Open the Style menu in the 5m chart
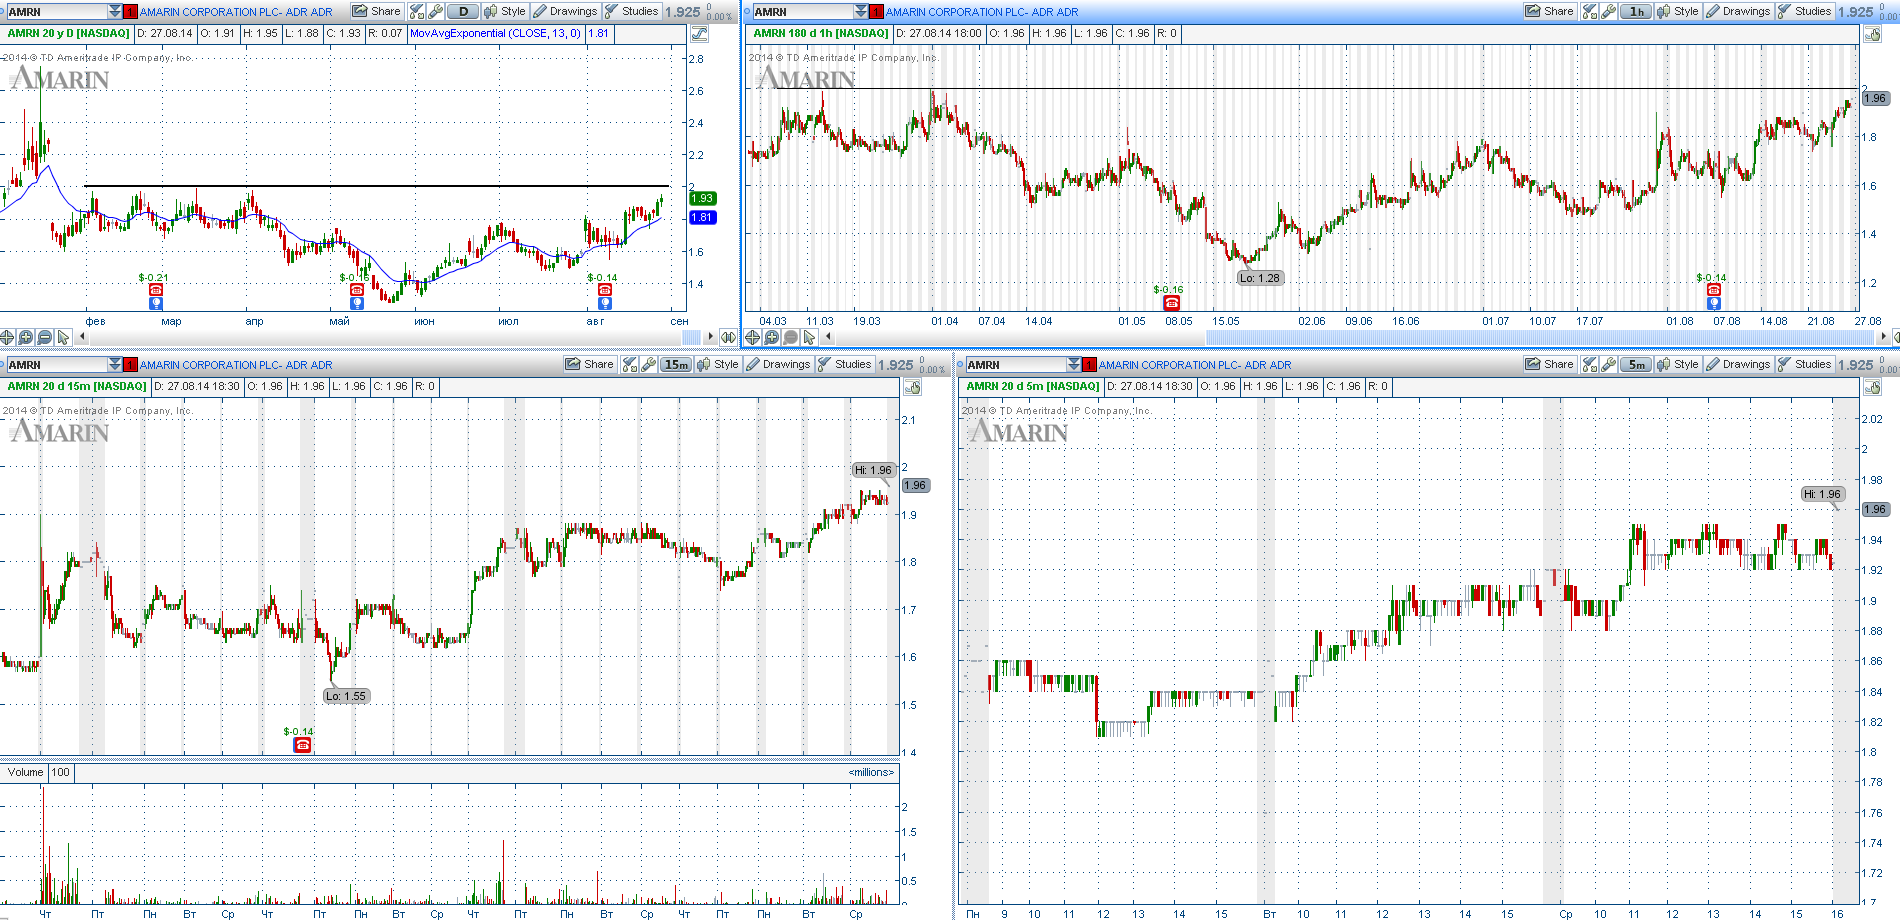This screenshot has height=920, width=1900. tap(1678, 364)
